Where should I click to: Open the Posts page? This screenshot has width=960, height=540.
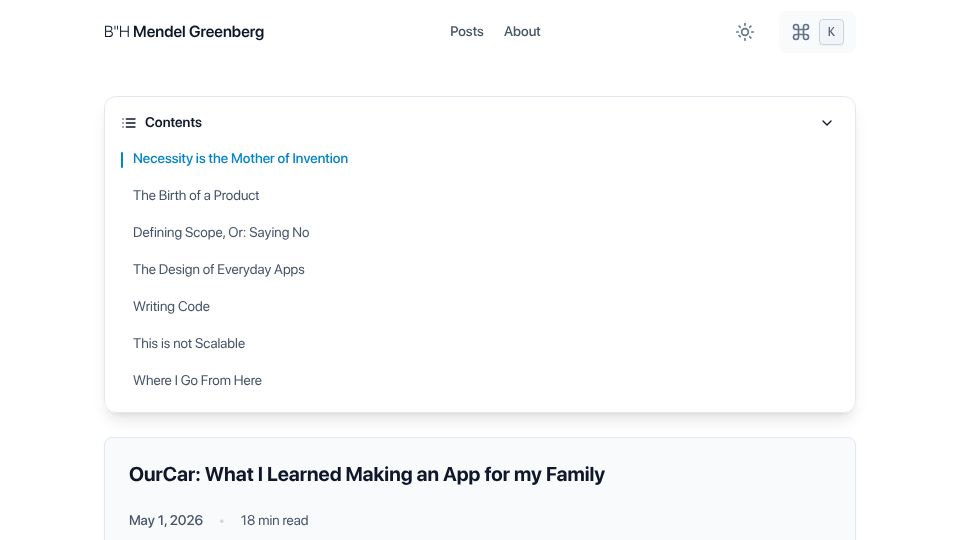467,32
